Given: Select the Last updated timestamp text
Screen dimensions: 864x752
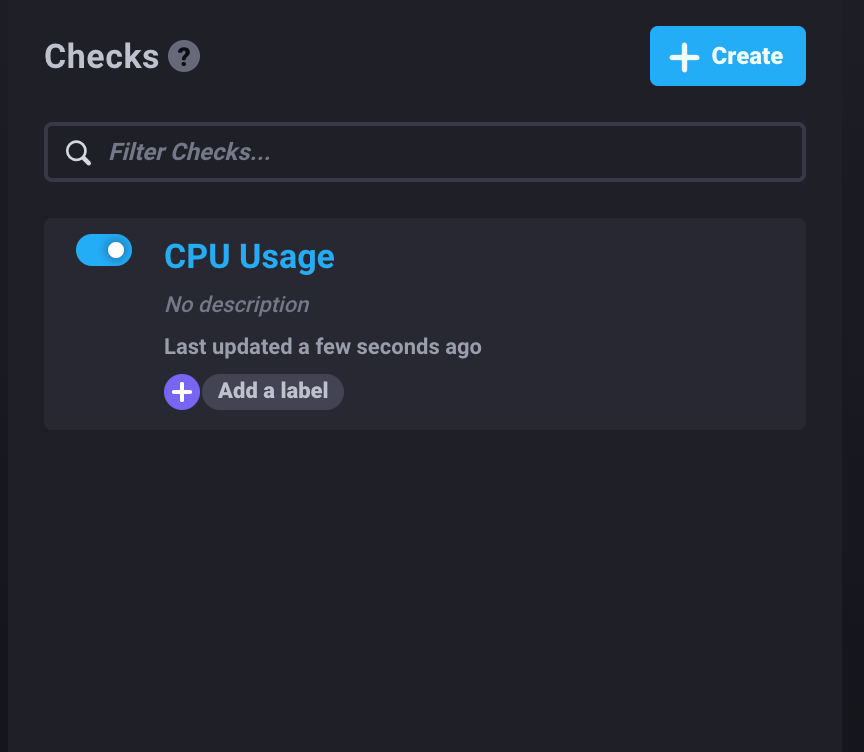Looking at the screenshot, I should pos(322,347).
